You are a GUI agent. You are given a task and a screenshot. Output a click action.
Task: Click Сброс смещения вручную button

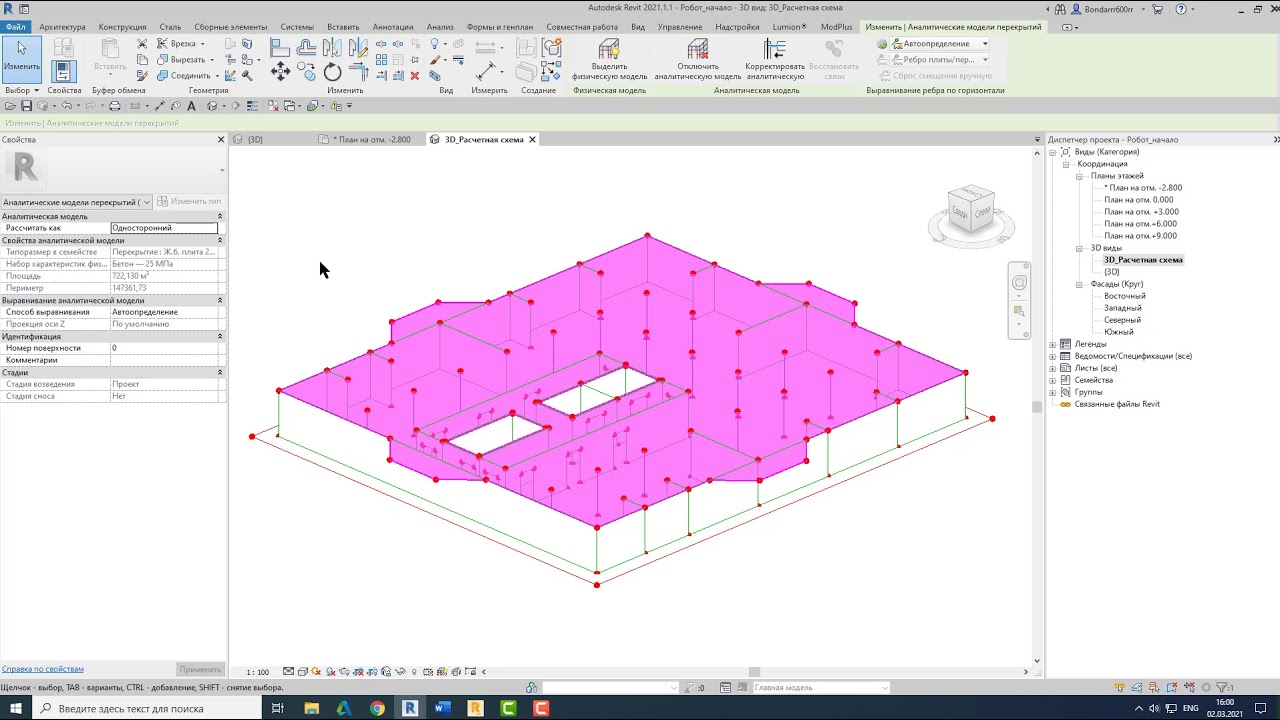(934, 76)
